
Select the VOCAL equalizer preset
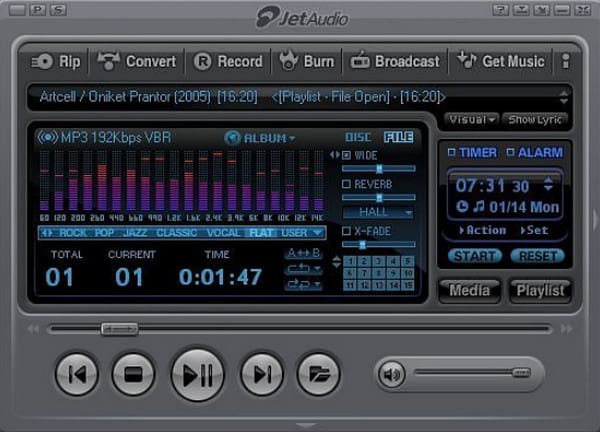(223, 233)
